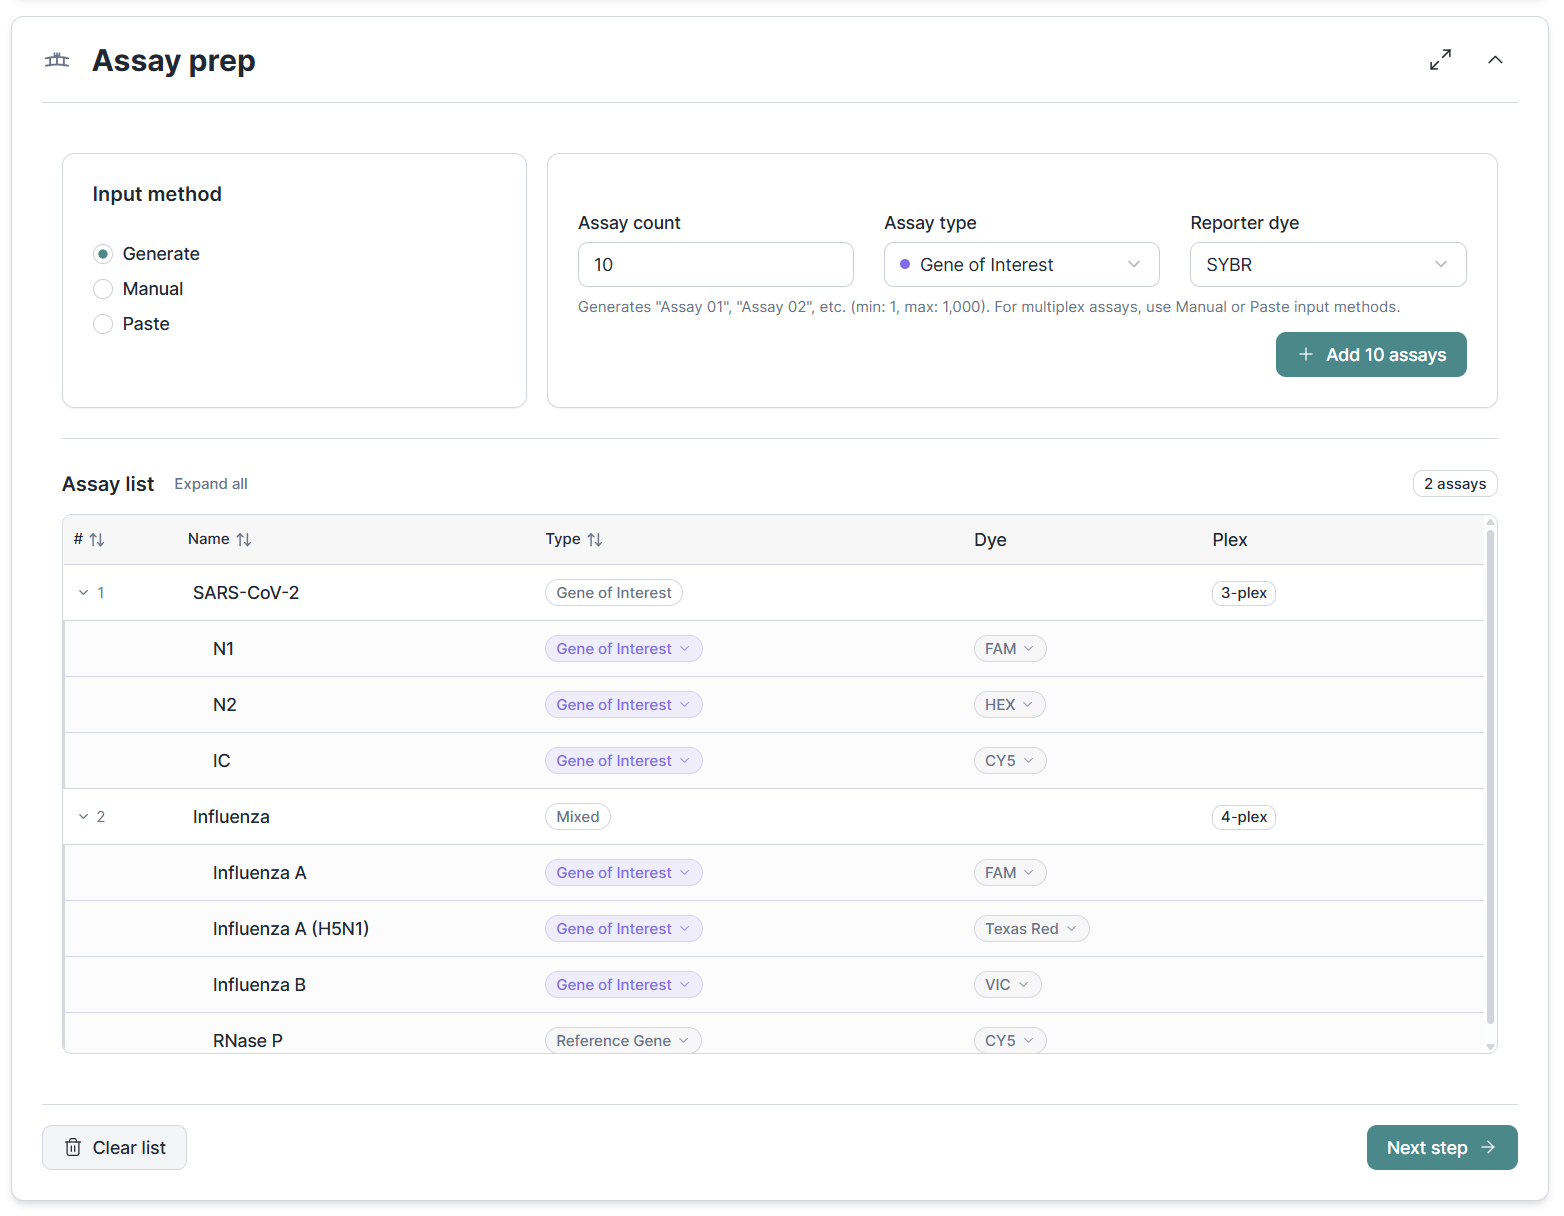Click trash icon in Clear list button
The width and height of the screenshot is (1564, 1216).
click(x=73, y=1147)
